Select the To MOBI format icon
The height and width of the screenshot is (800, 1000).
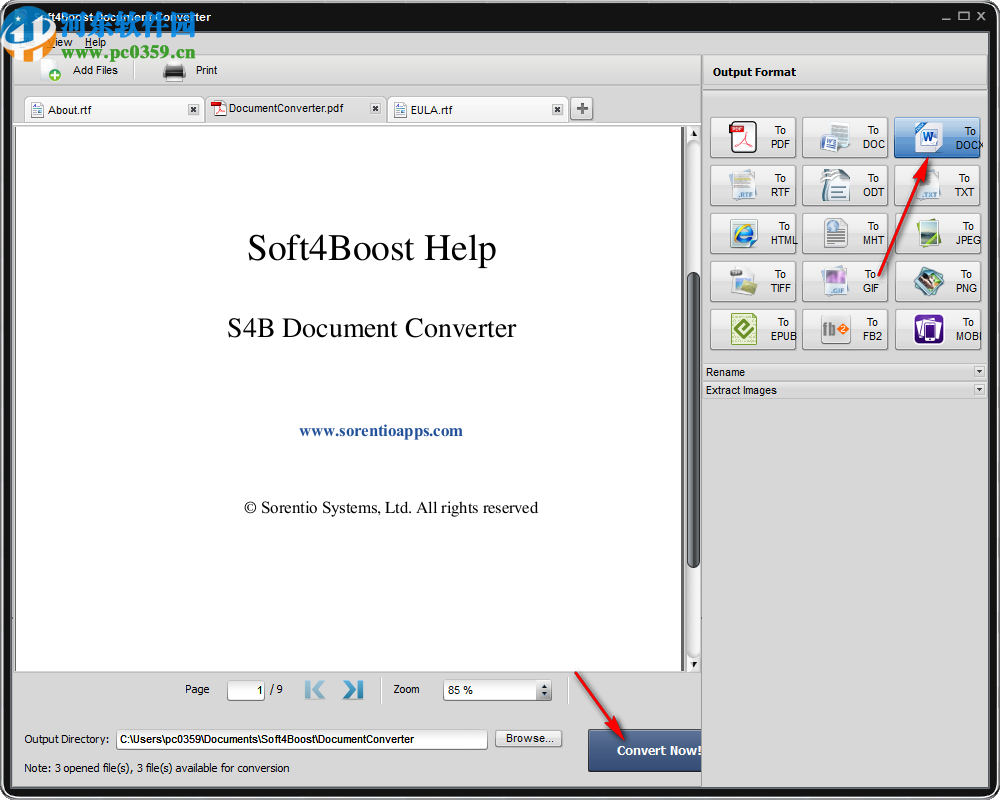(937, 329)
